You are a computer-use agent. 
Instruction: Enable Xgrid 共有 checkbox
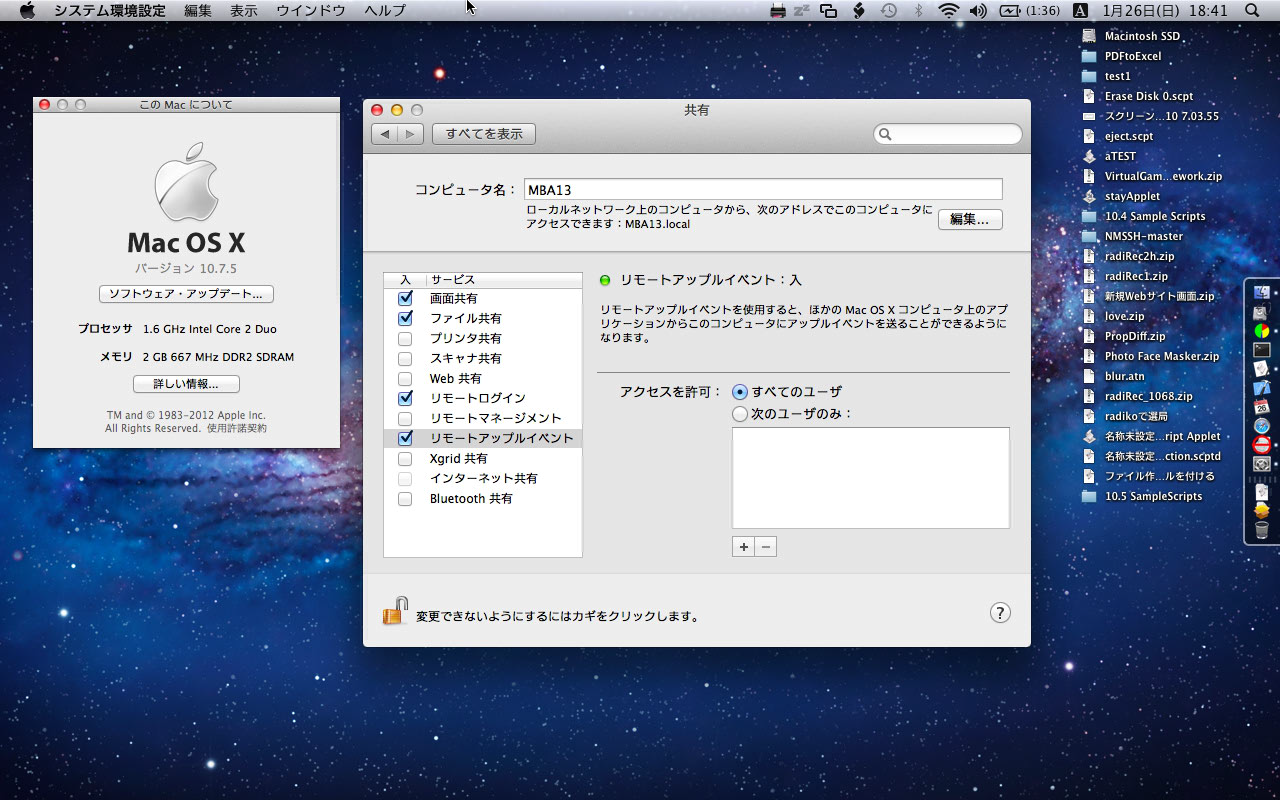pos(405,458)
